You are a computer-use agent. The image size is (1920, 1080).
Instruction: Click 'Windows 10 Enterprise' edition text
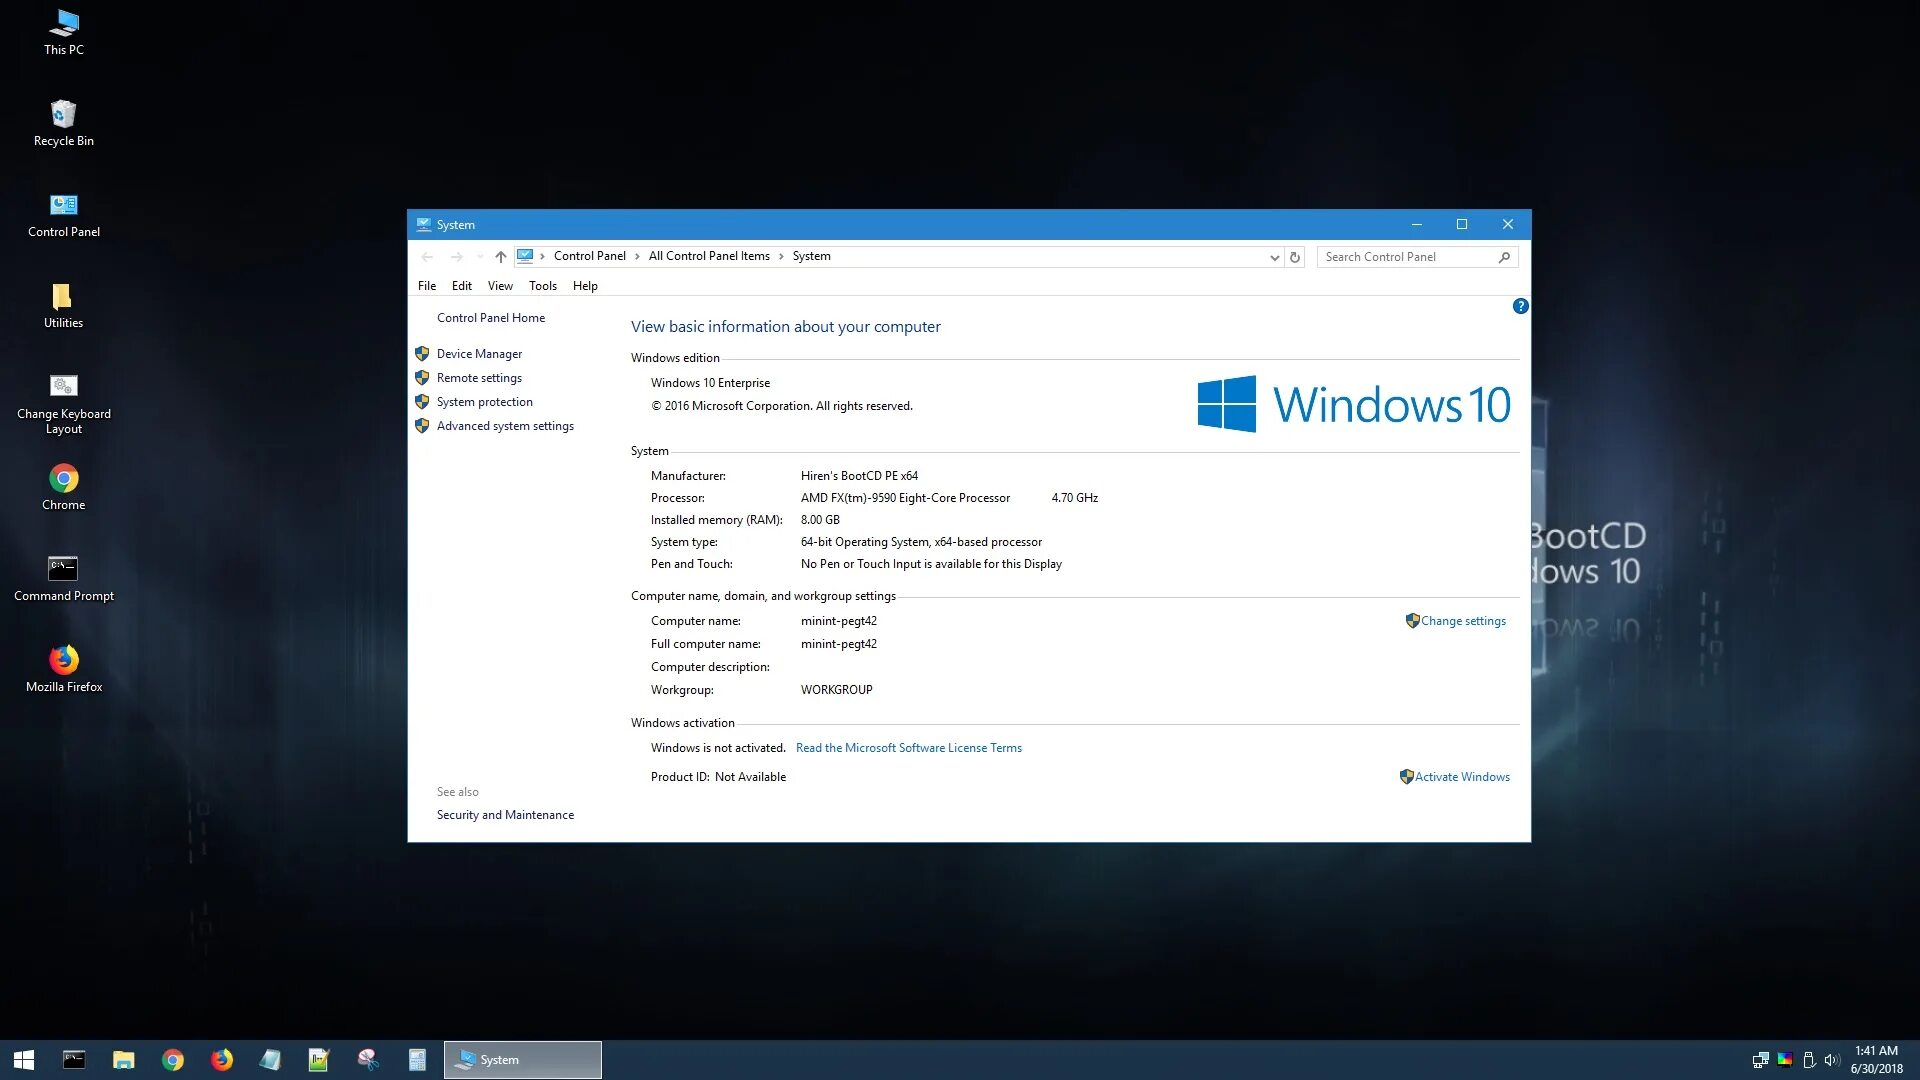[710, 383]
